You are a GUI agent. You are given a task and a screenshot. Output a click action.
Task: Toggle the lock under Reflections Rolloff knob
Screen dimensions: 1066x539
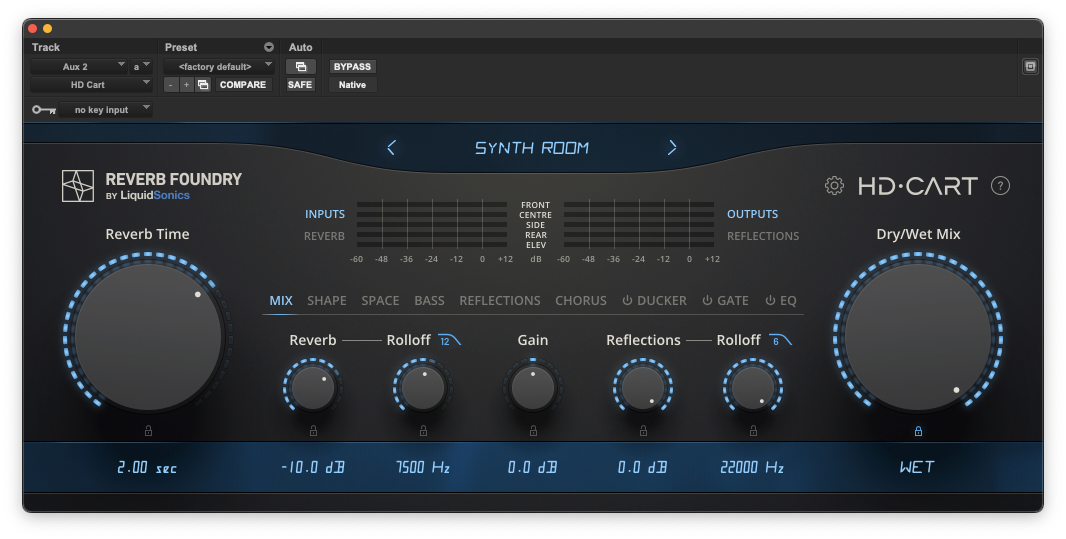753,430
